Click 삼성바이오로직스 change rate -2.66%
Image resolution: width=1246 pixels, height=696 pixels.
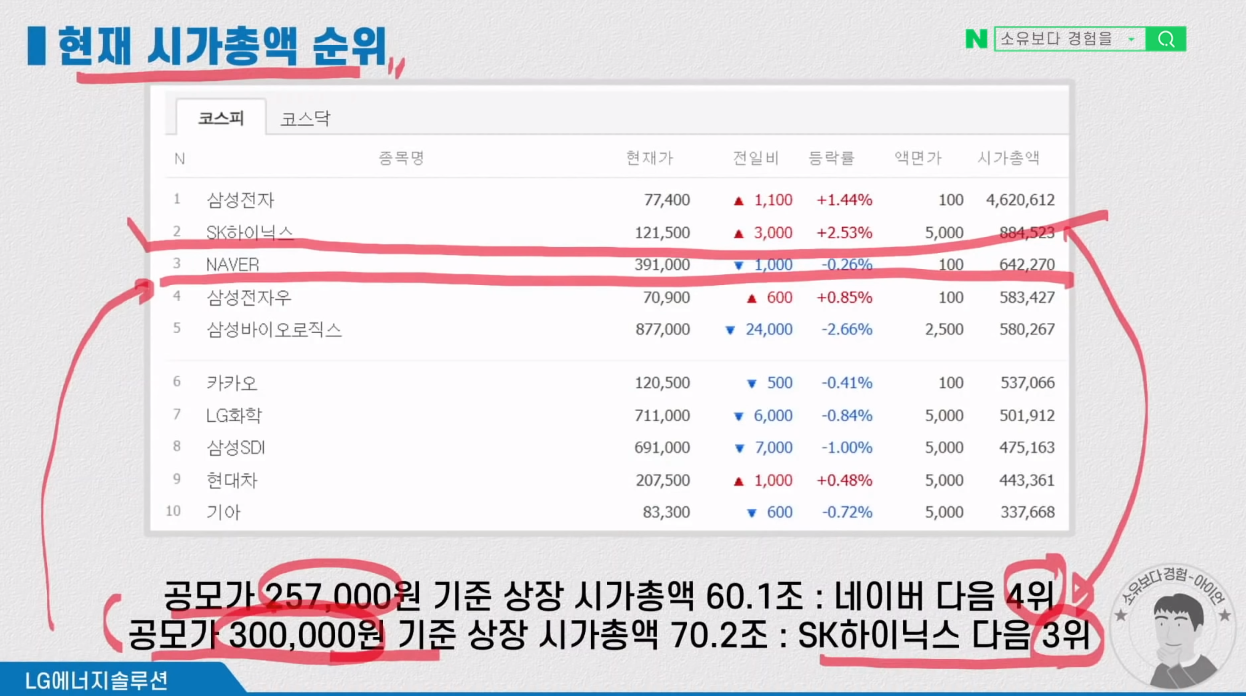coord(847,329)
